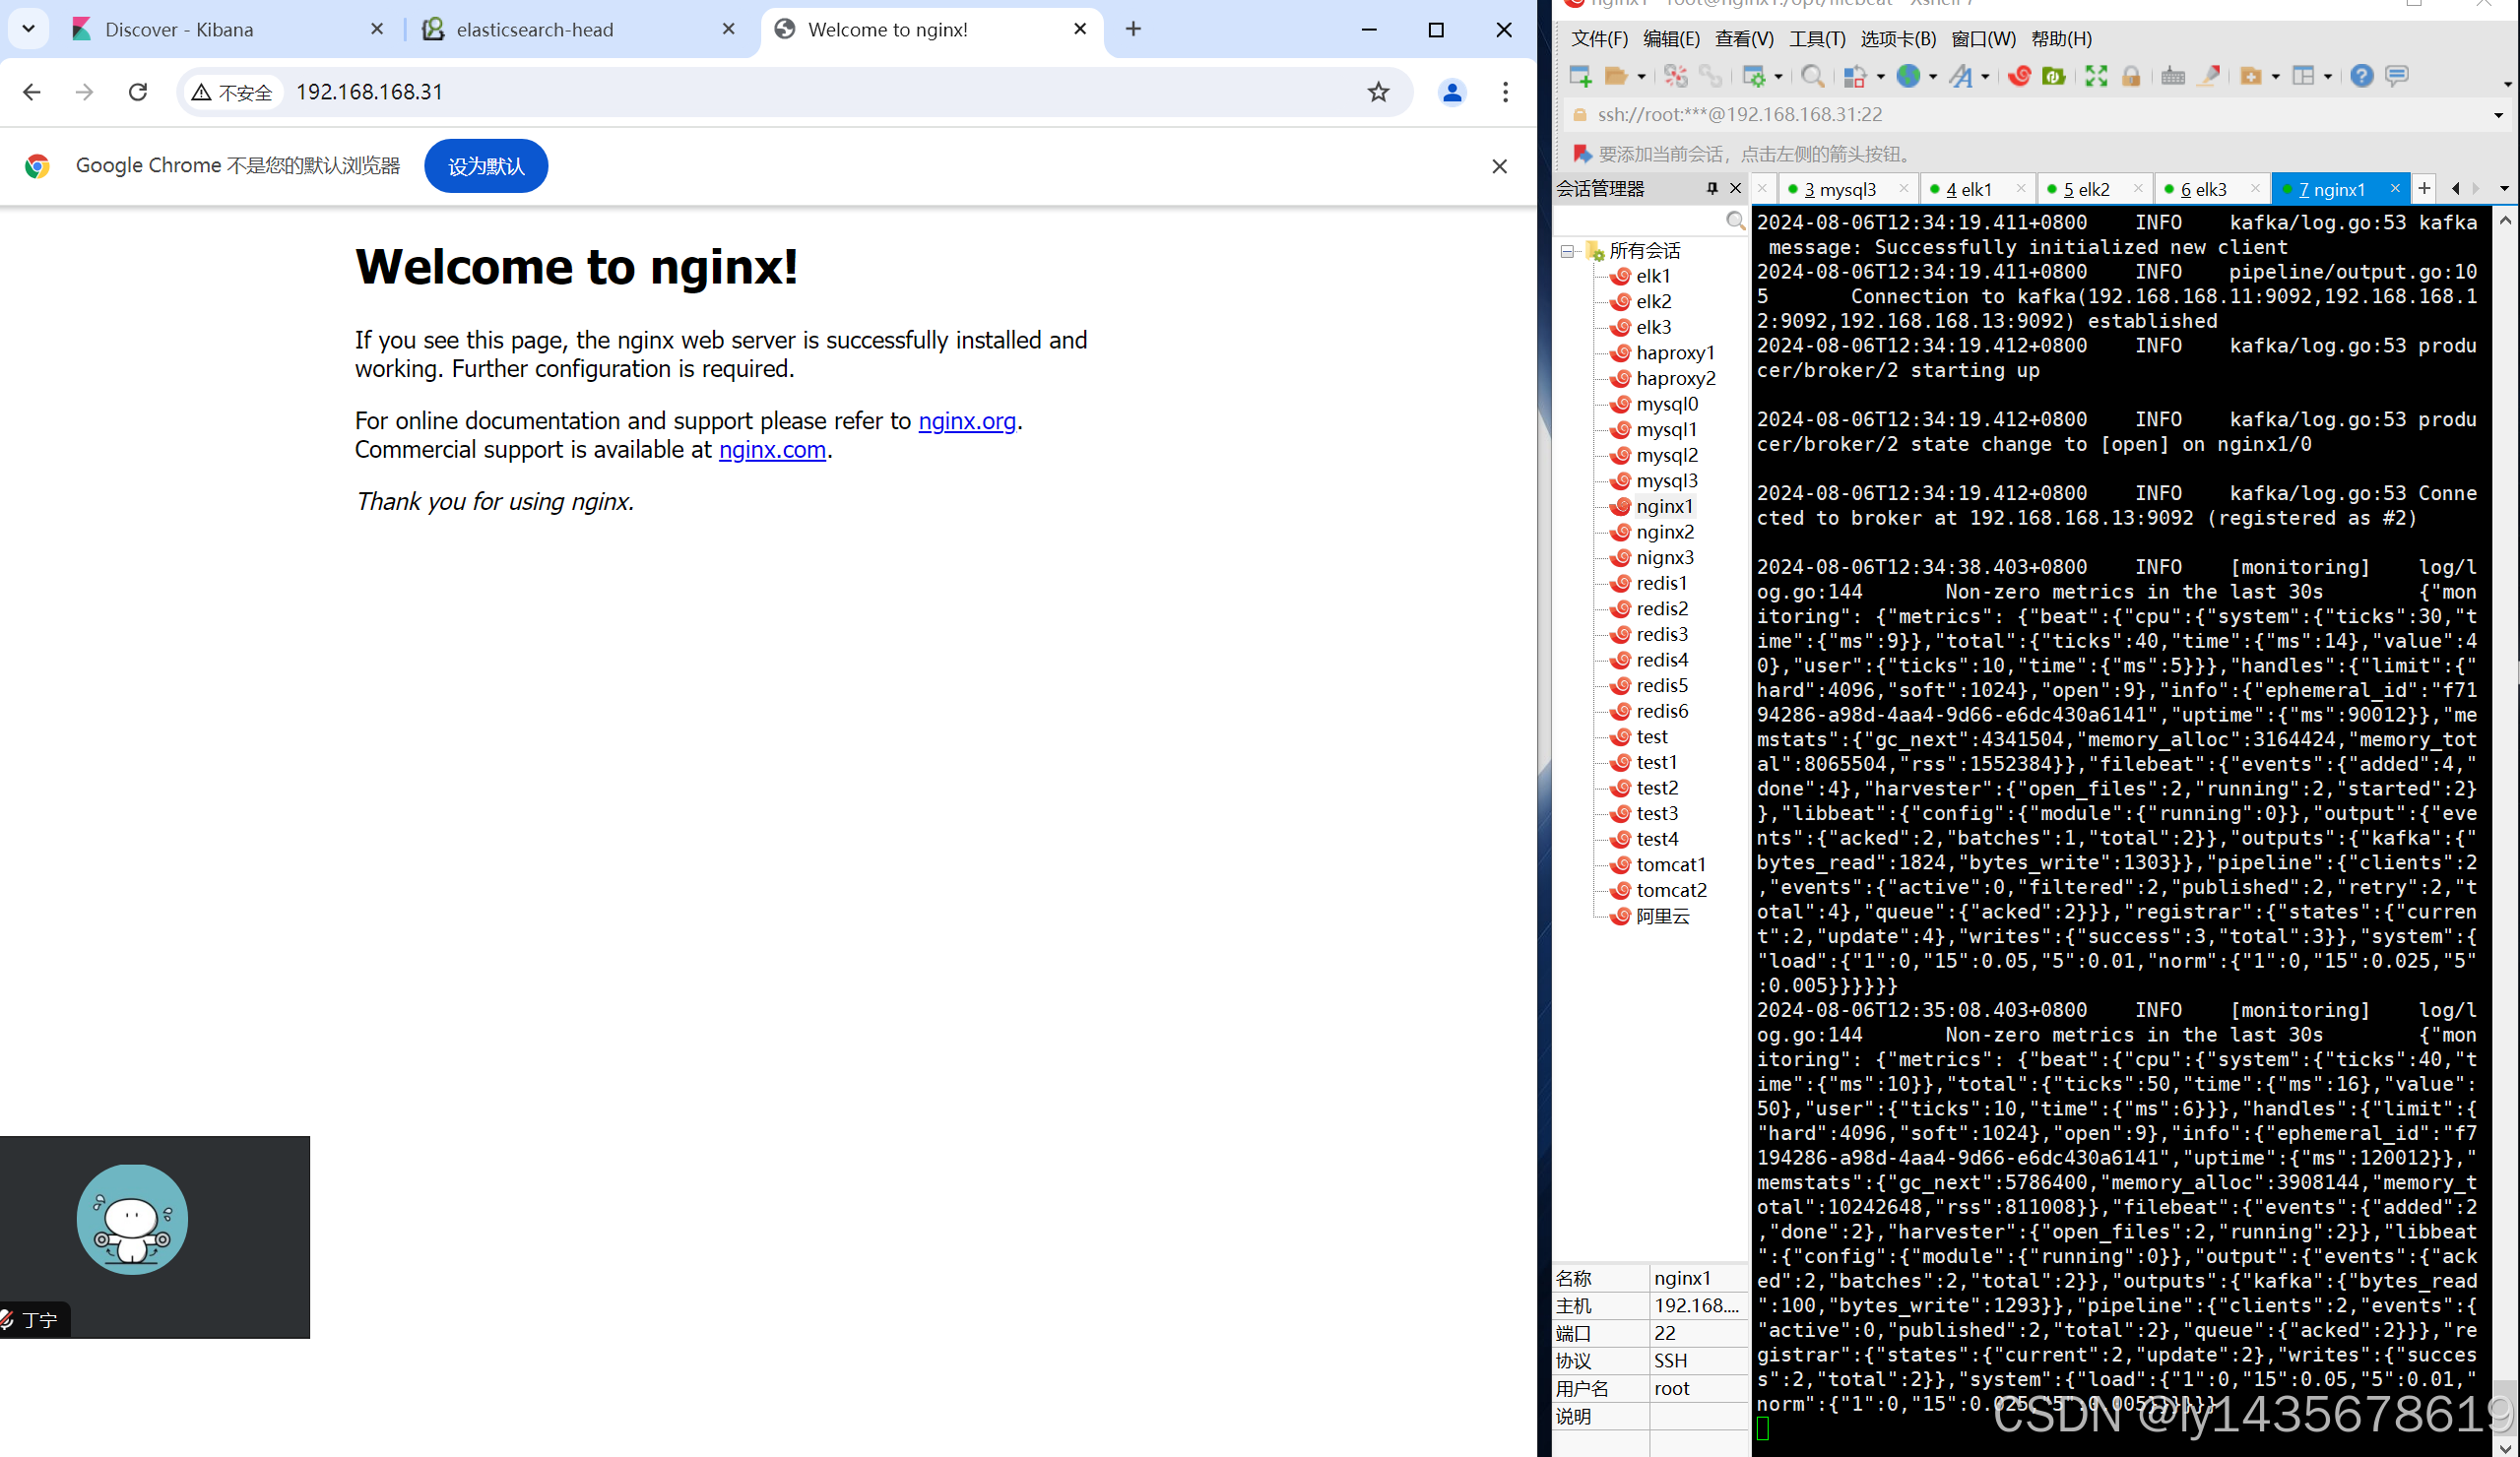This screenshot has width=2520, height=1457.
Task: Click the Lock screen padlock icon in Xshell
Action: tap(2131, 76)
